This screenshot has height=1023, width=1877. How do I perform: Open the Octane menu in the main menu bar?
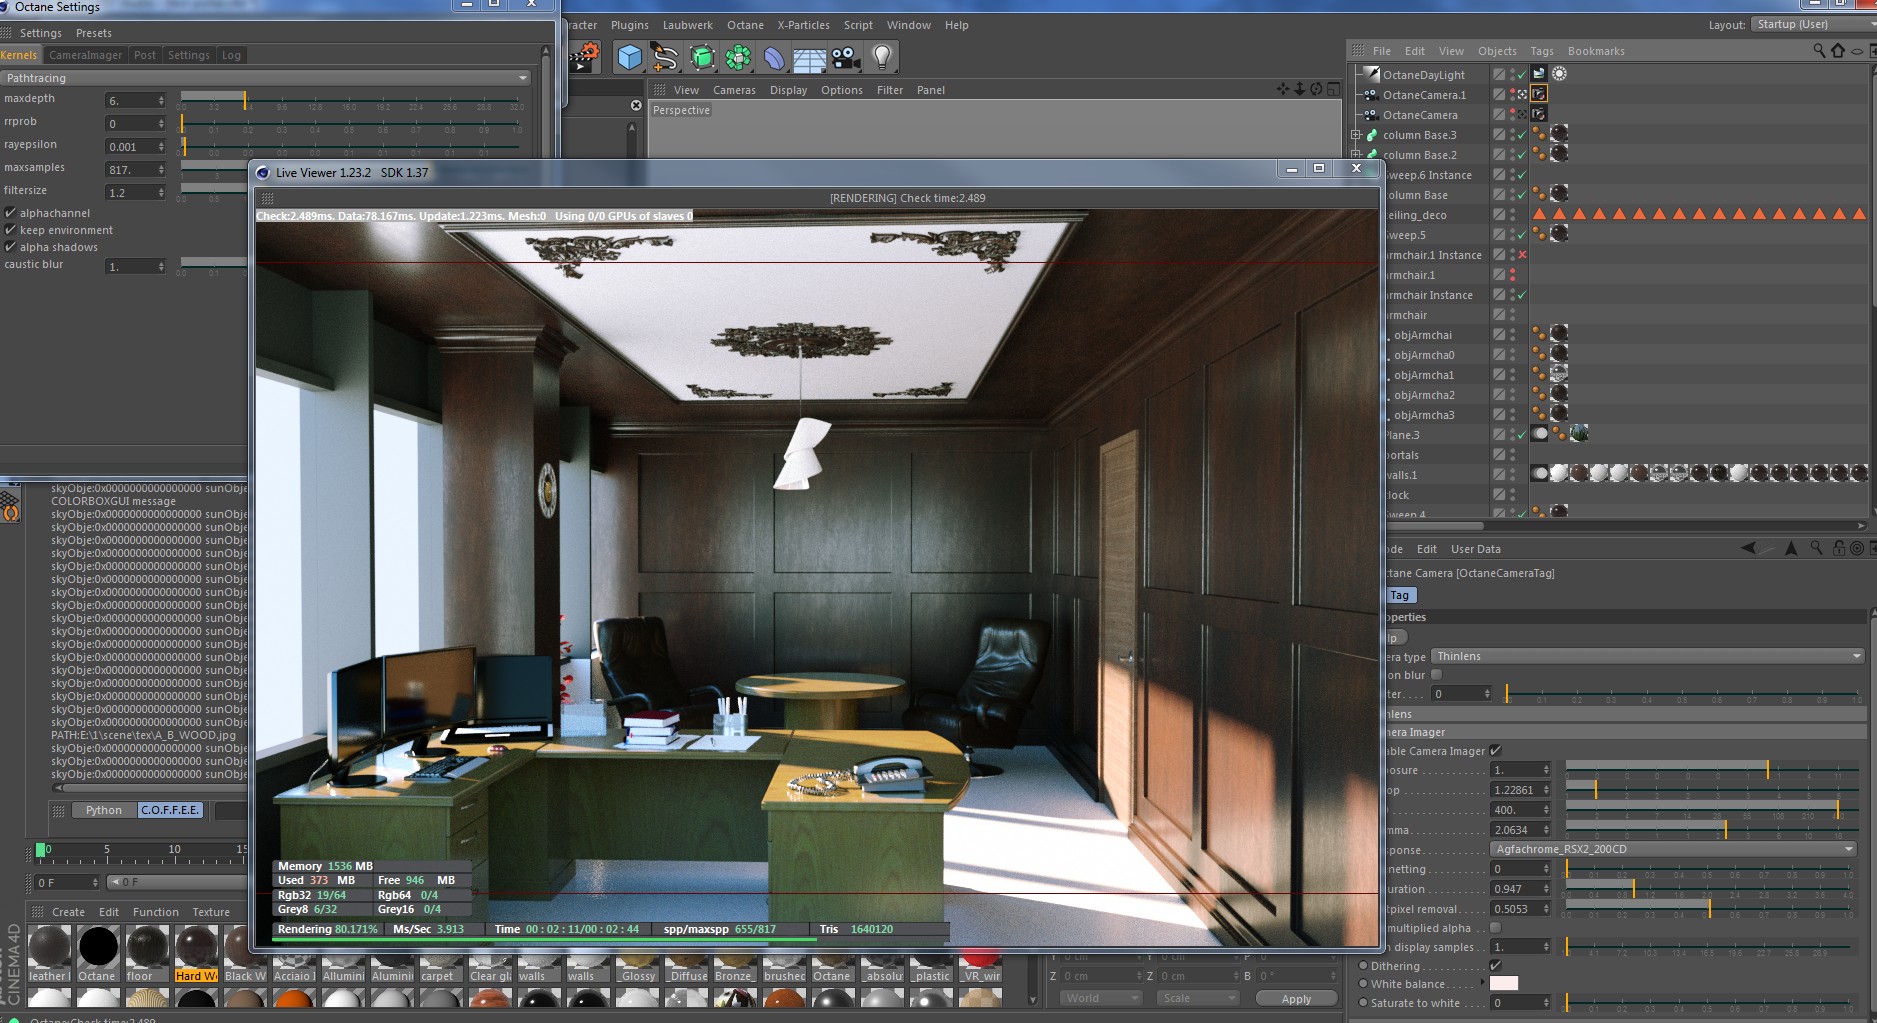[745, 25]
